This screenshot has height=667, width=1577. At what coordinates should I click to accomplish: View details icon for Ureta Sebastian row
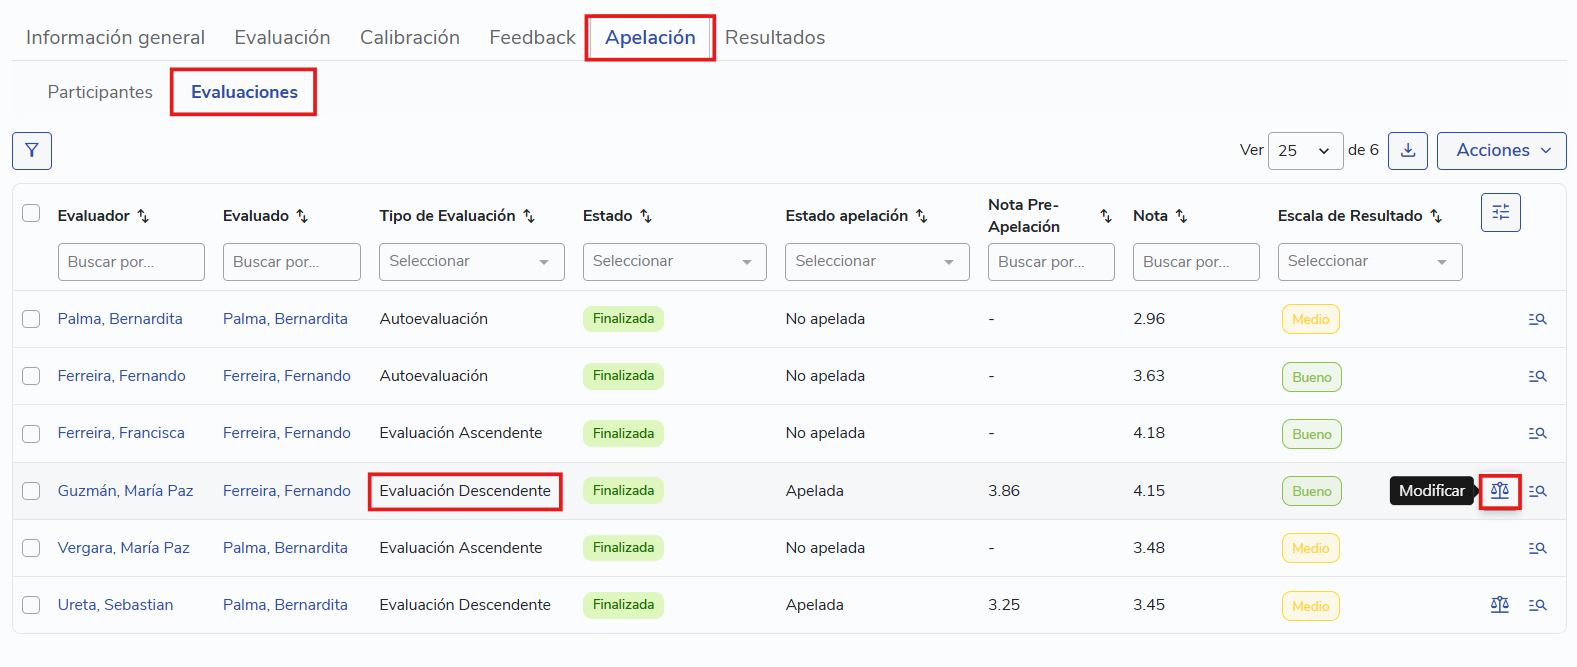click(x=1537, y=605)
